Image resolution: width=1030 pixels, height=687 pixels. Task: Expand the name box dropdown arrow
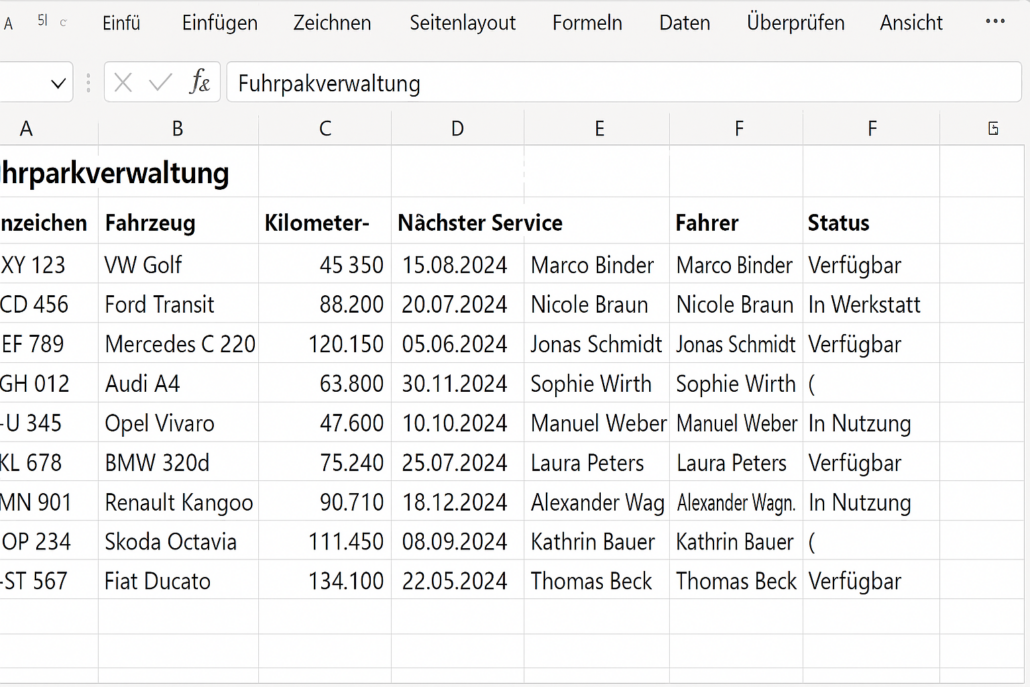(57, 83)
